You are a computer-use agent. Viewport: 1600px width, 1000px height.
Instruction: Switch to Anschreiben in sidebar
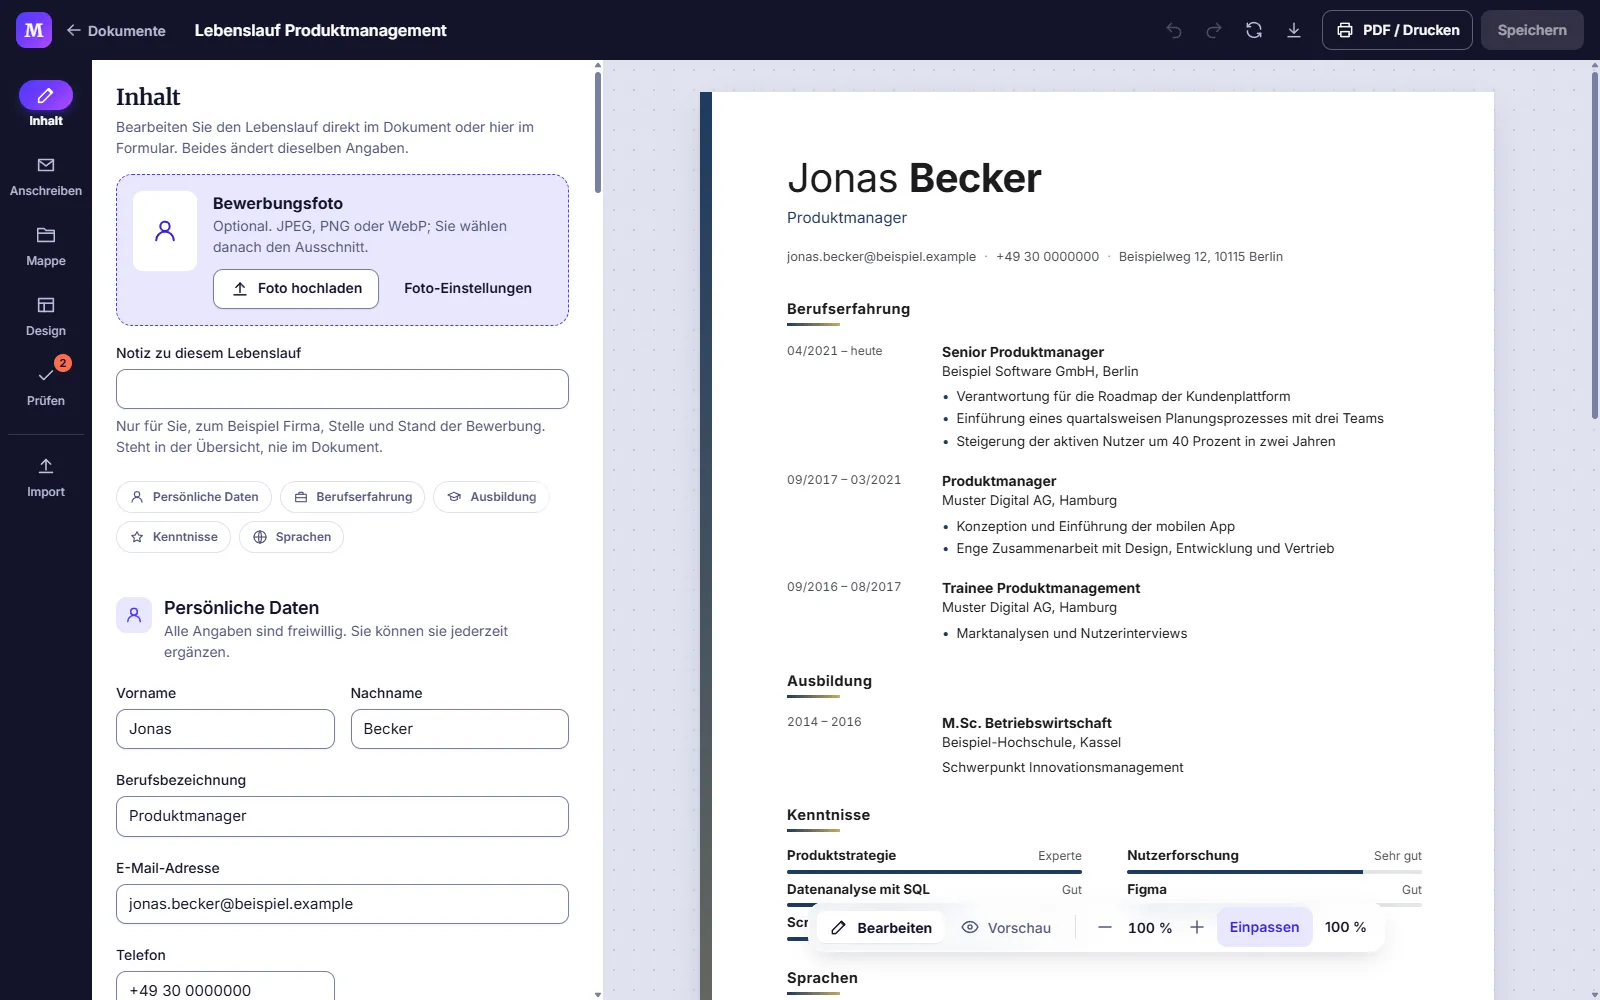pos(46,176)
